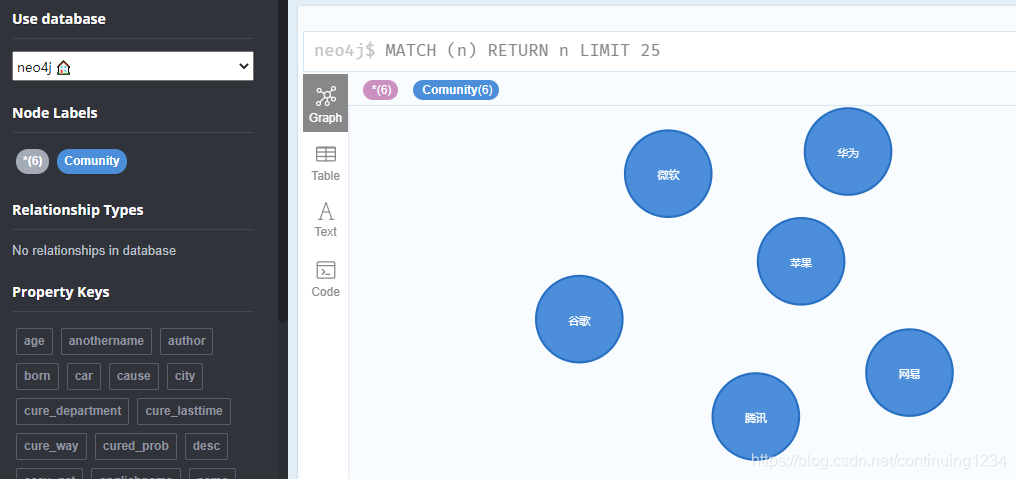This screenshot has width=1016, height=479.
Task: Click the desc property key
Action: (207, 447)
